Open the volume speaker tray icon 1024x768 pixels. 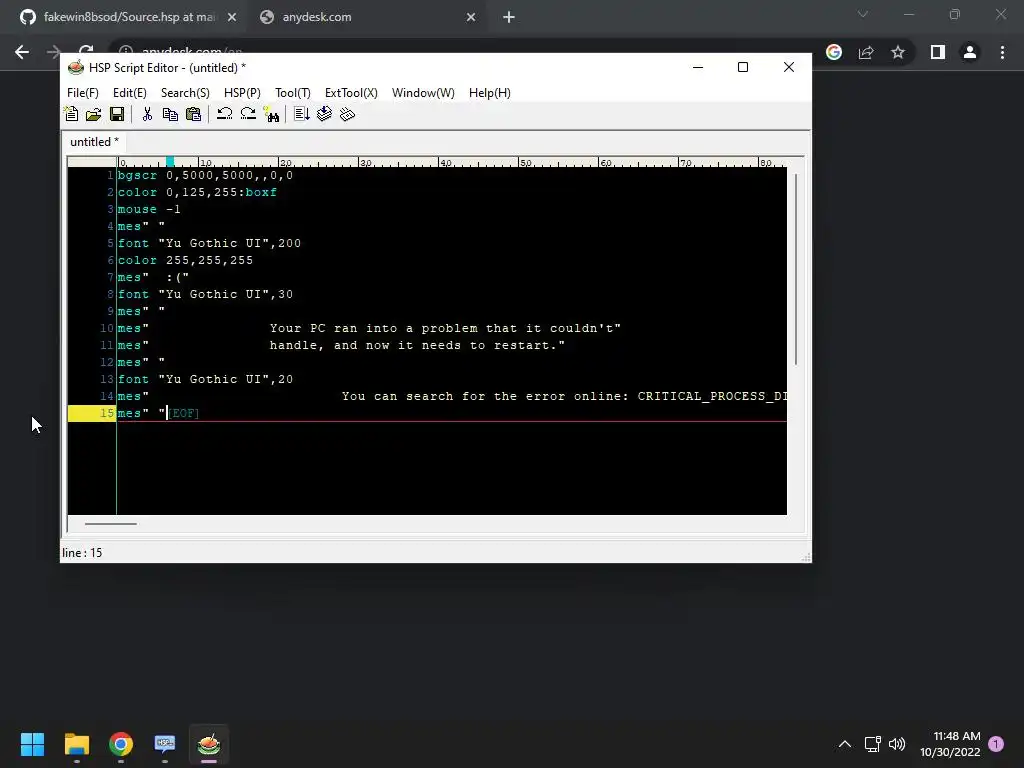pyautogui.click(x=897, y=744)
